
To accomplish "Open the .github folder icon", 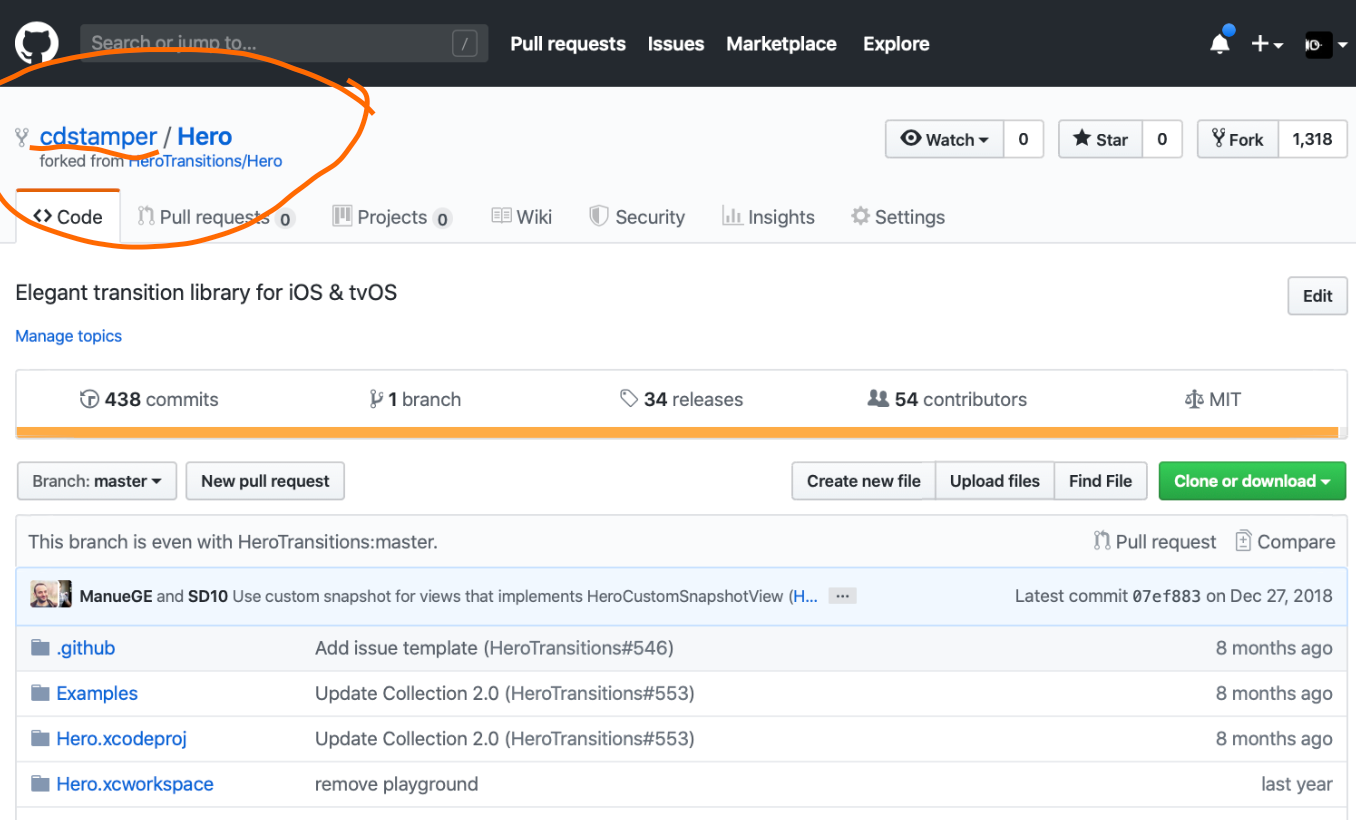I will (42, 648).
